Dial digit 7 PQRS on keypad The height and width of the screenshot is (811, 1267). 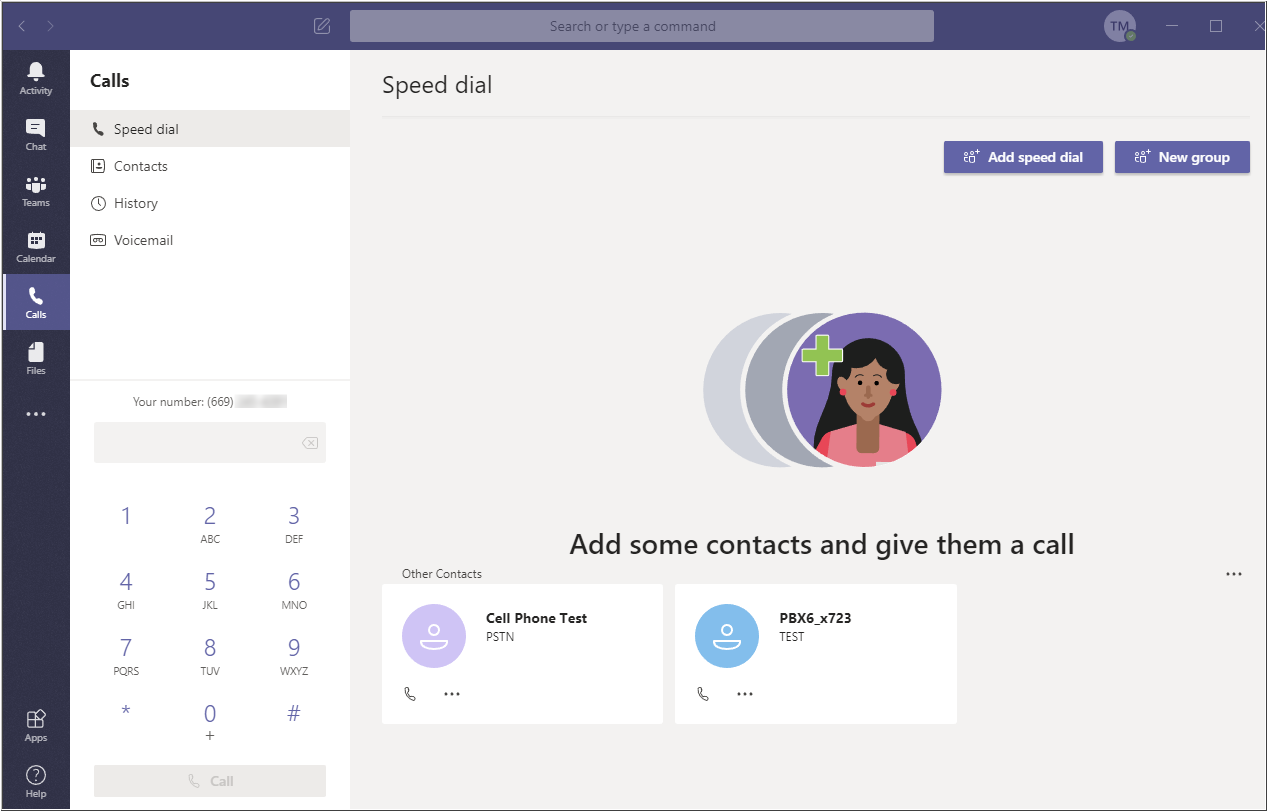[x=126, y=656]
